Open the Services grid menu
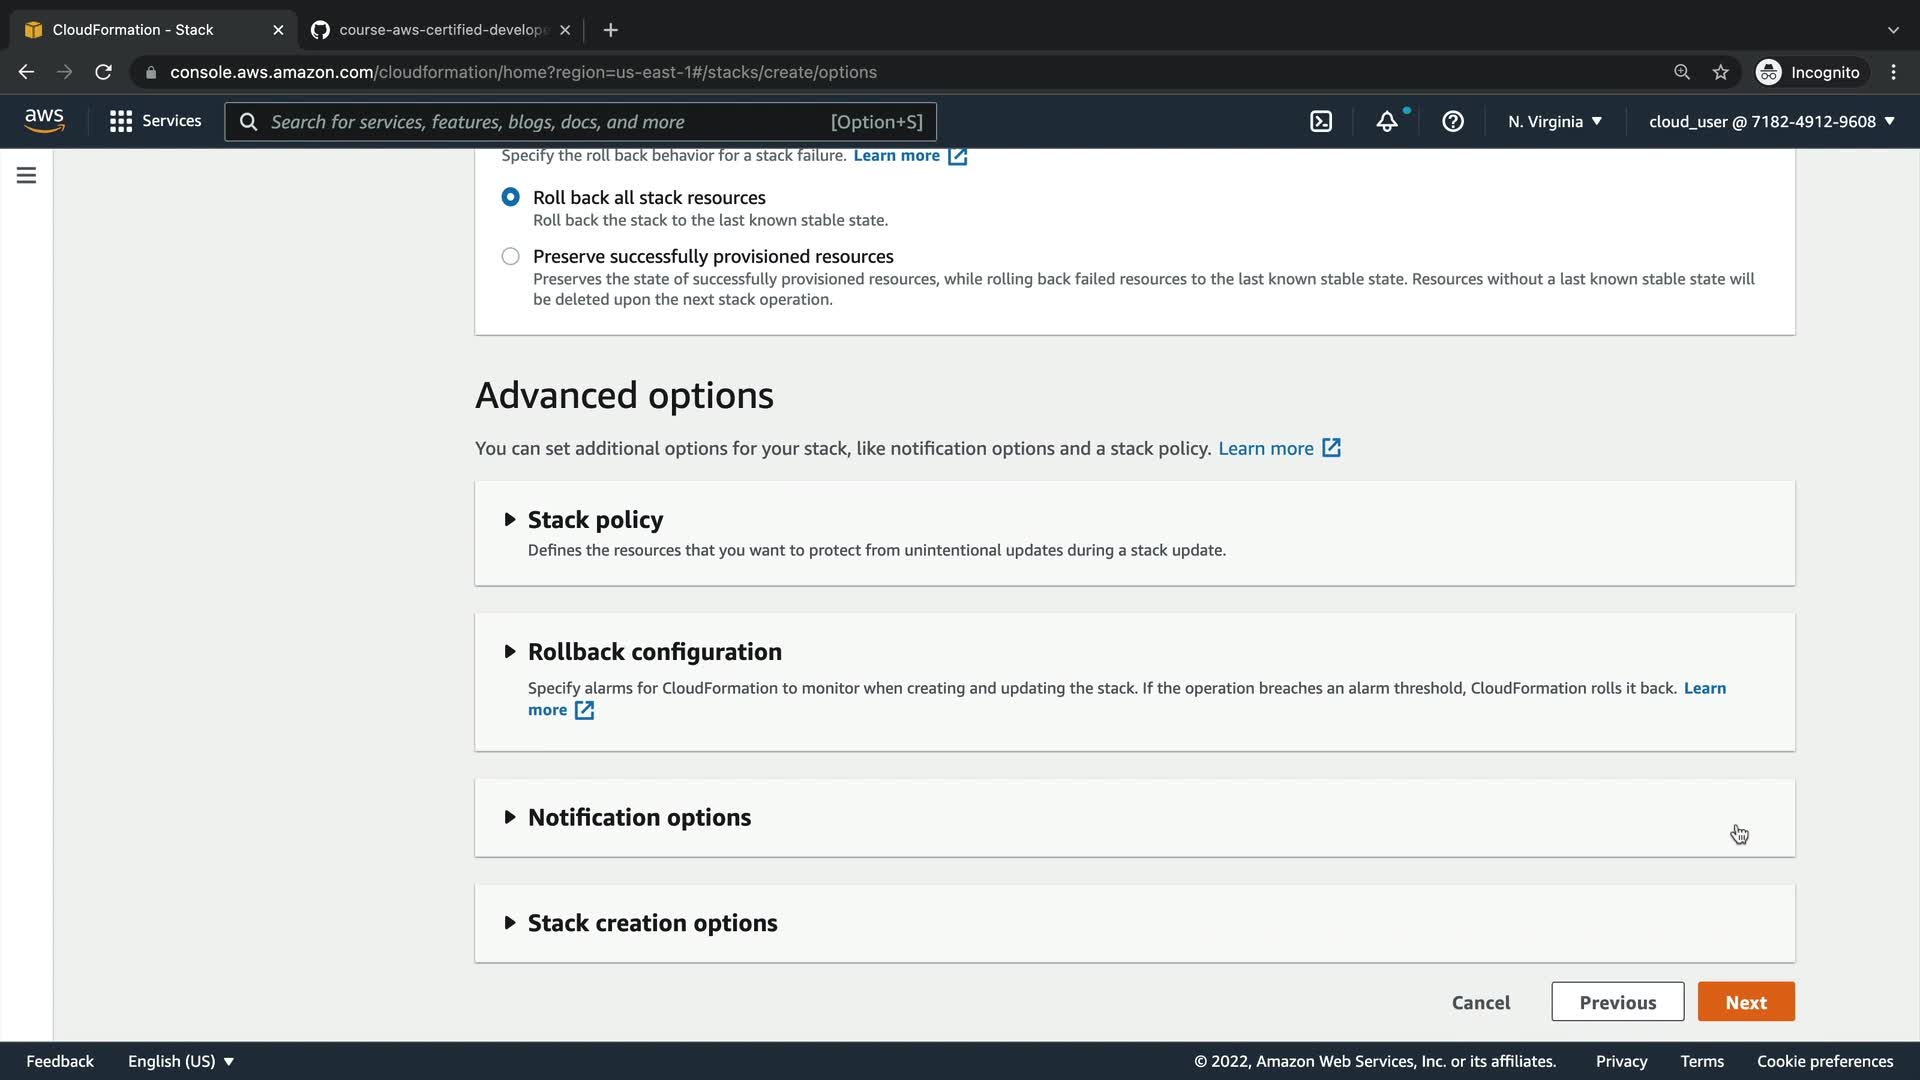Screen dimensions: 1920x1080 pyautogui.click(x=155, y=121)
